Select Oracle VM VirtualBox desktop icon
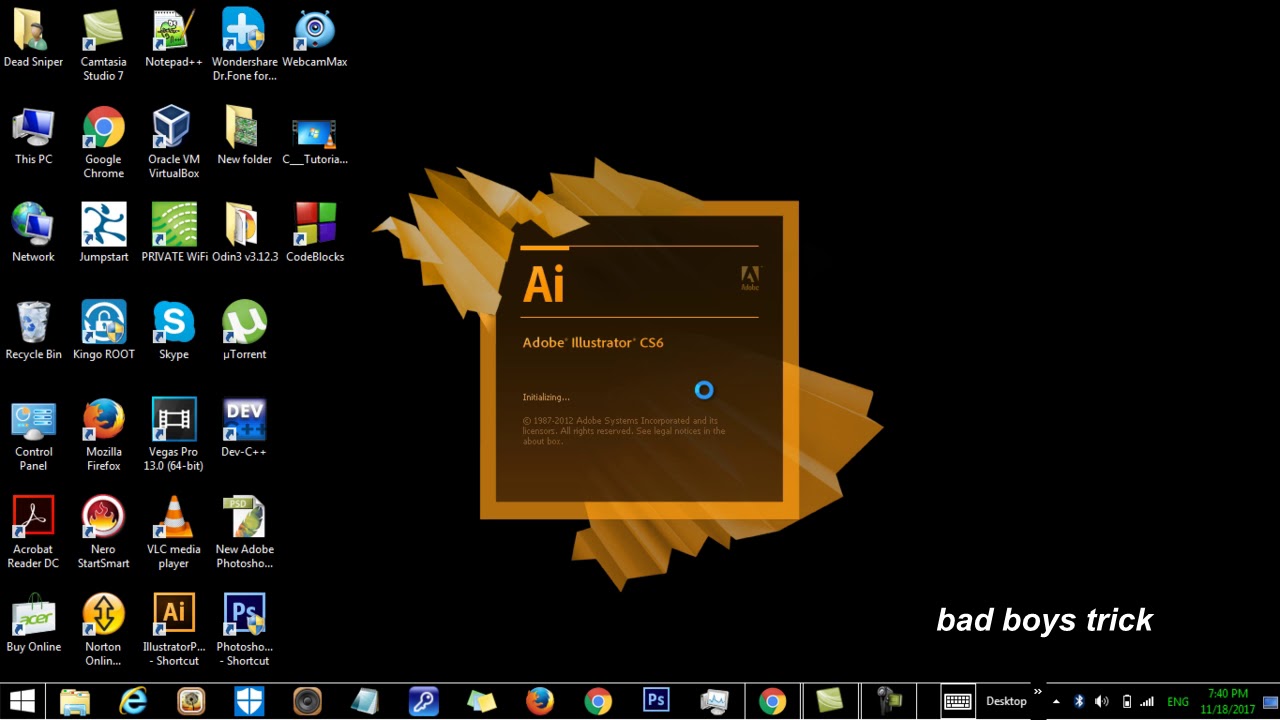The height and width of the screenshot is (720, 1280). tap(174, 143)
